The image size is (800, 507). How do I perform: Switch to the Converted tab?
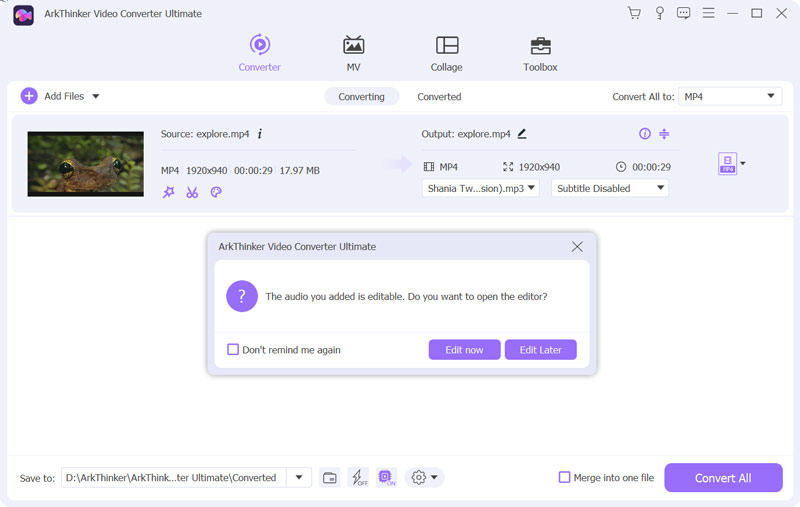click(x=439, y=97)
